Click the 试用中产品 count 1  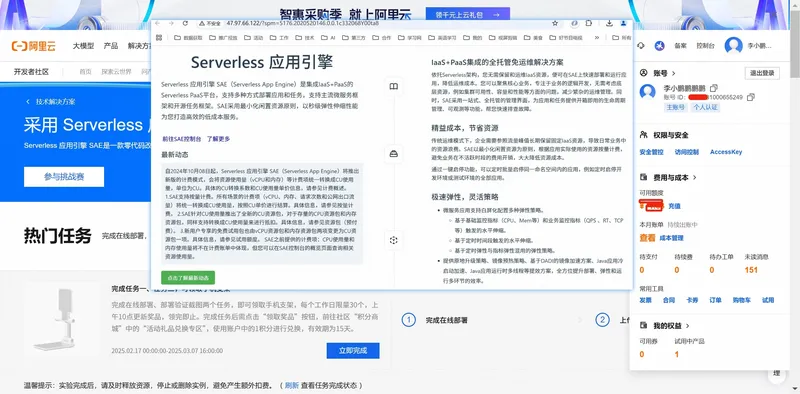coord(677,354)
